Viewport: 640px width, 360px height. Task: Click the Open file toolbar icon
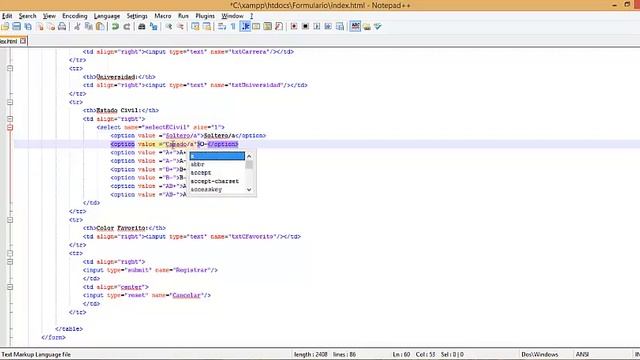tap(5, 27)
